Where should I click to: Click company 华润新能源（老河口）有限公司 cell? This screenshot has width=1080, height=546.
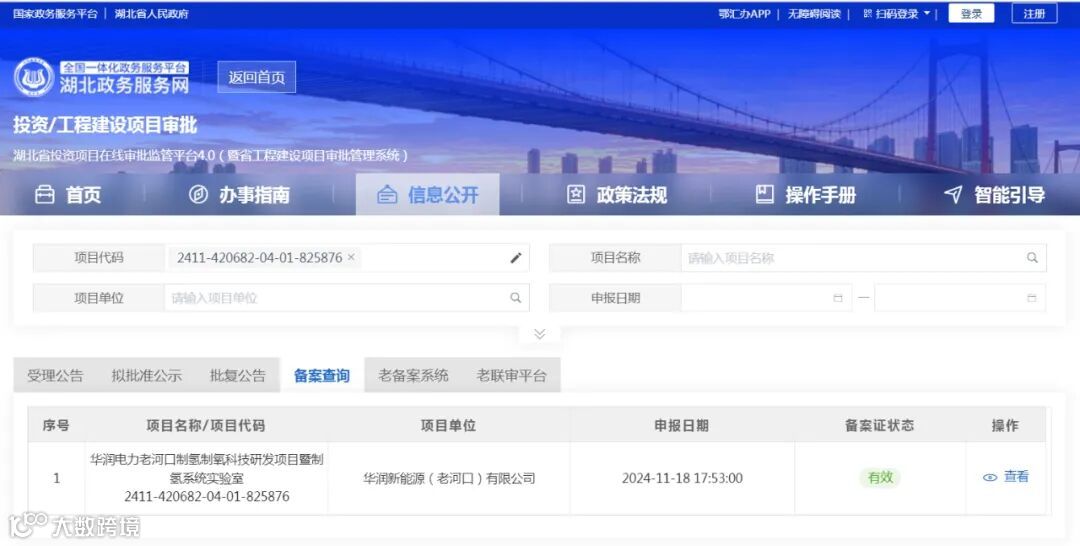pos(449,478)
